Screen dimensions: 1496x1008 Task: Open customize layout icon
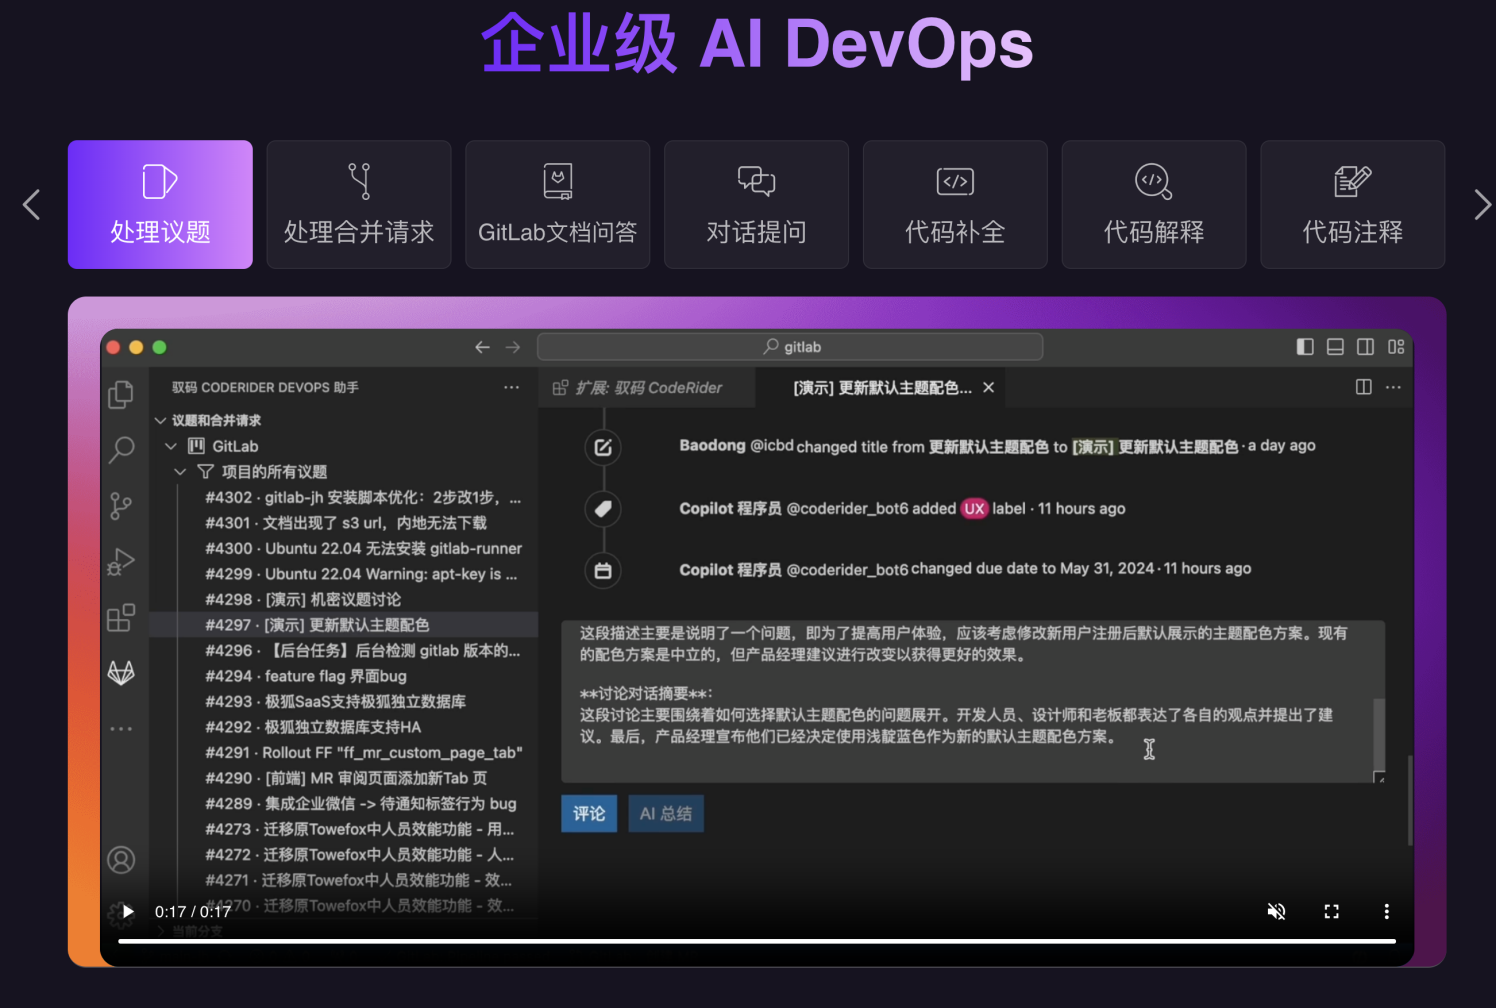1396,347
